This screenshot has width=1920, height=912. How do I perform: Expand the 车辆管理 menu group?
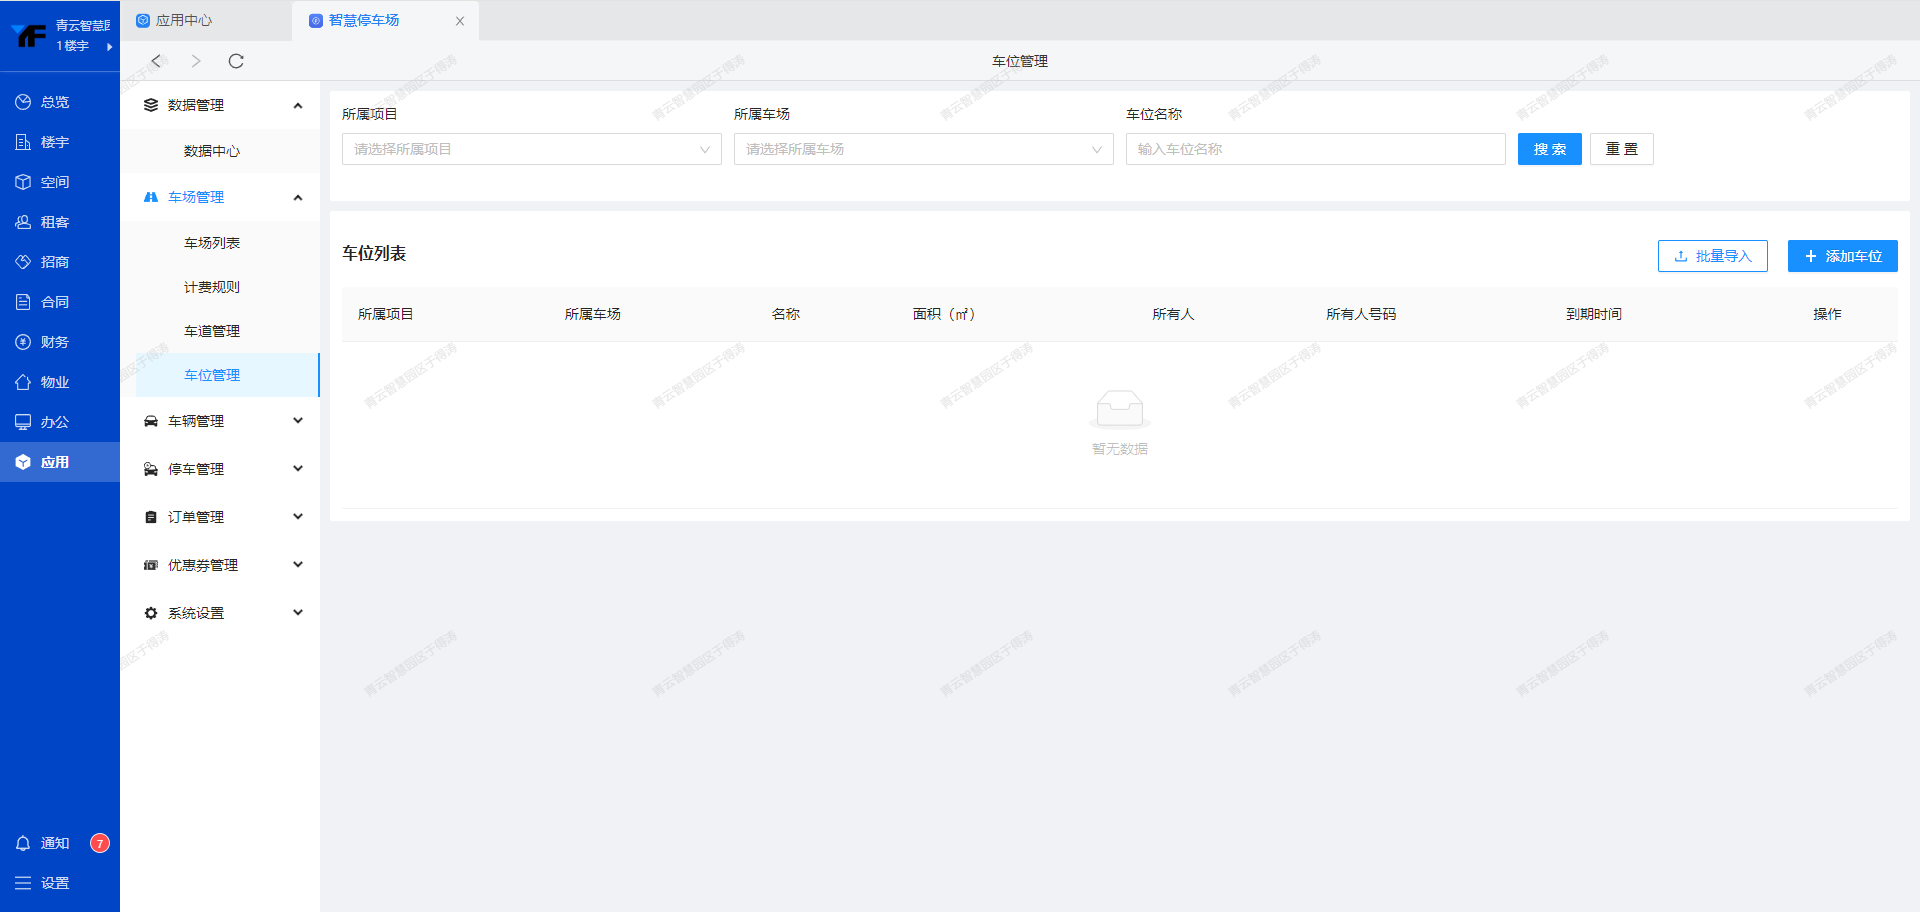pos(222,421)
